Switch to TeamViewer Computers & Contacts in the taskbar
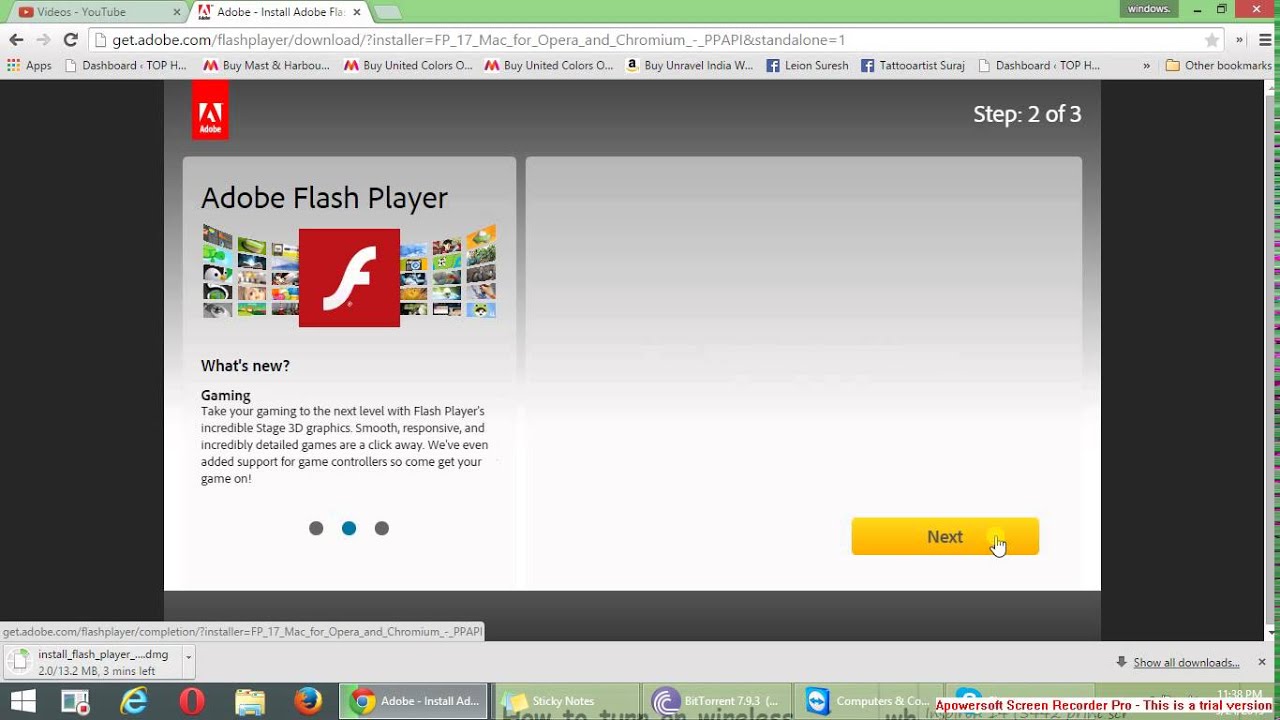Screen dimensions: 1280x720 click(870, 701)
